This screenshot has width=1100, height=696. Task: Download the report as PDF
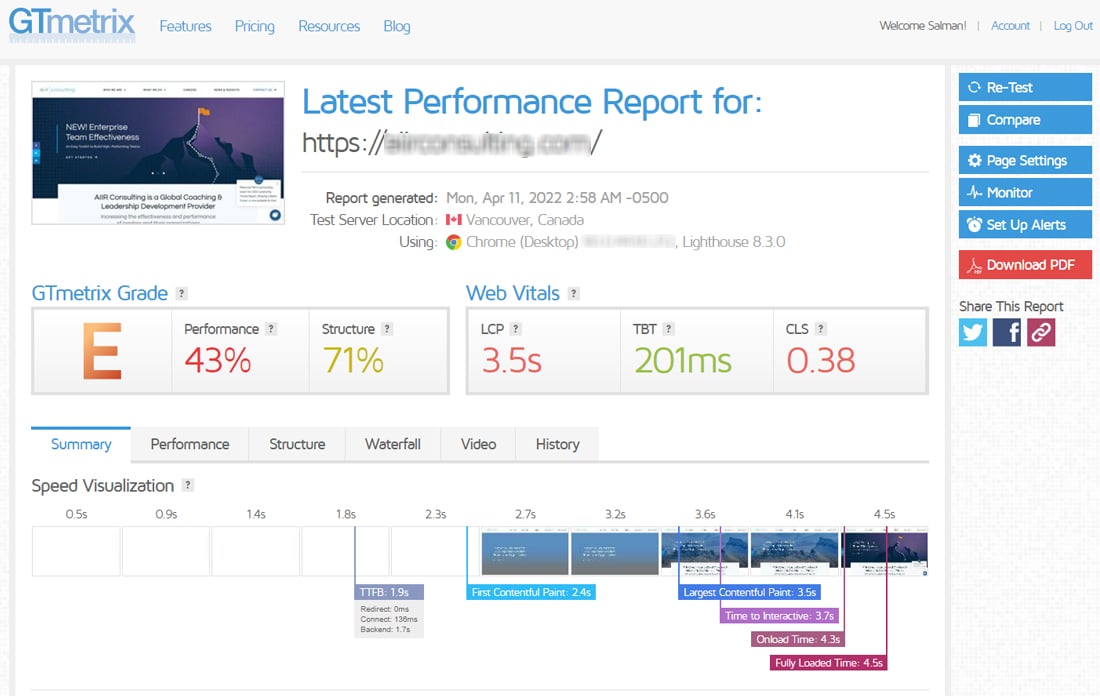click(x=1025, y=264)
